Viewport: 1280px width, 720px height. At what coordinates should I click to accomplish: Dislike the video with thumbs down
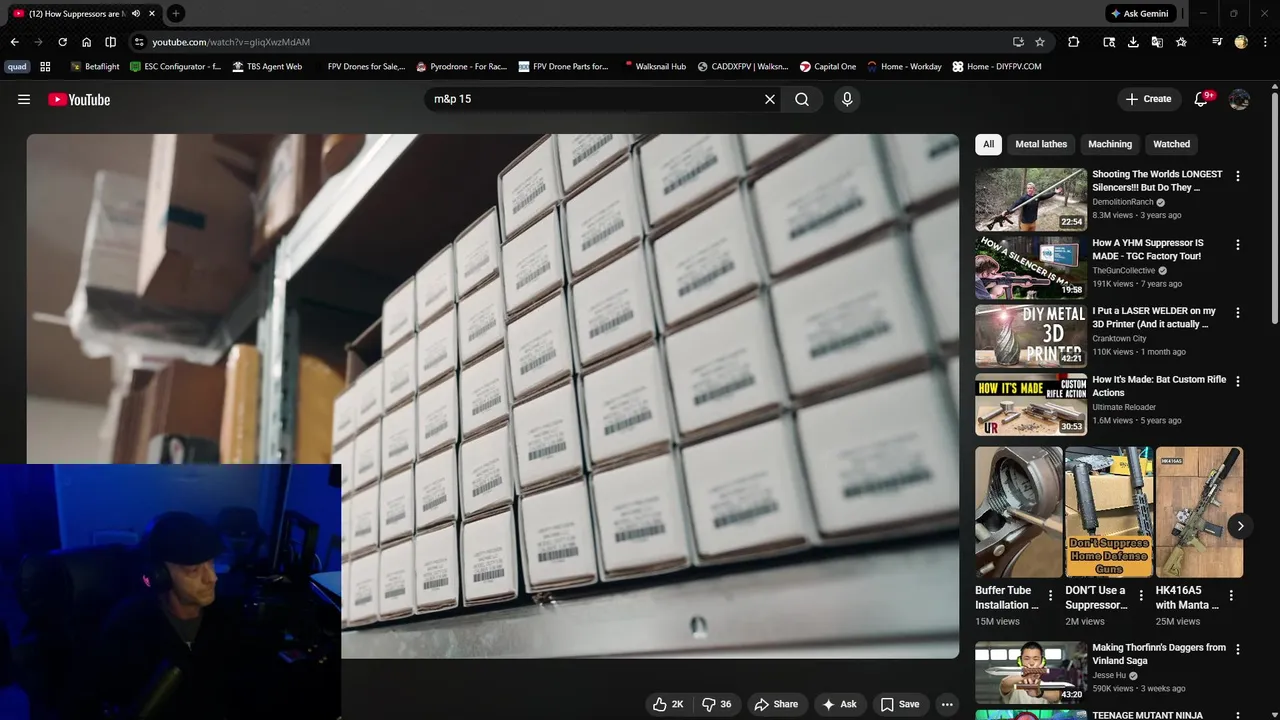pos(717,704)
